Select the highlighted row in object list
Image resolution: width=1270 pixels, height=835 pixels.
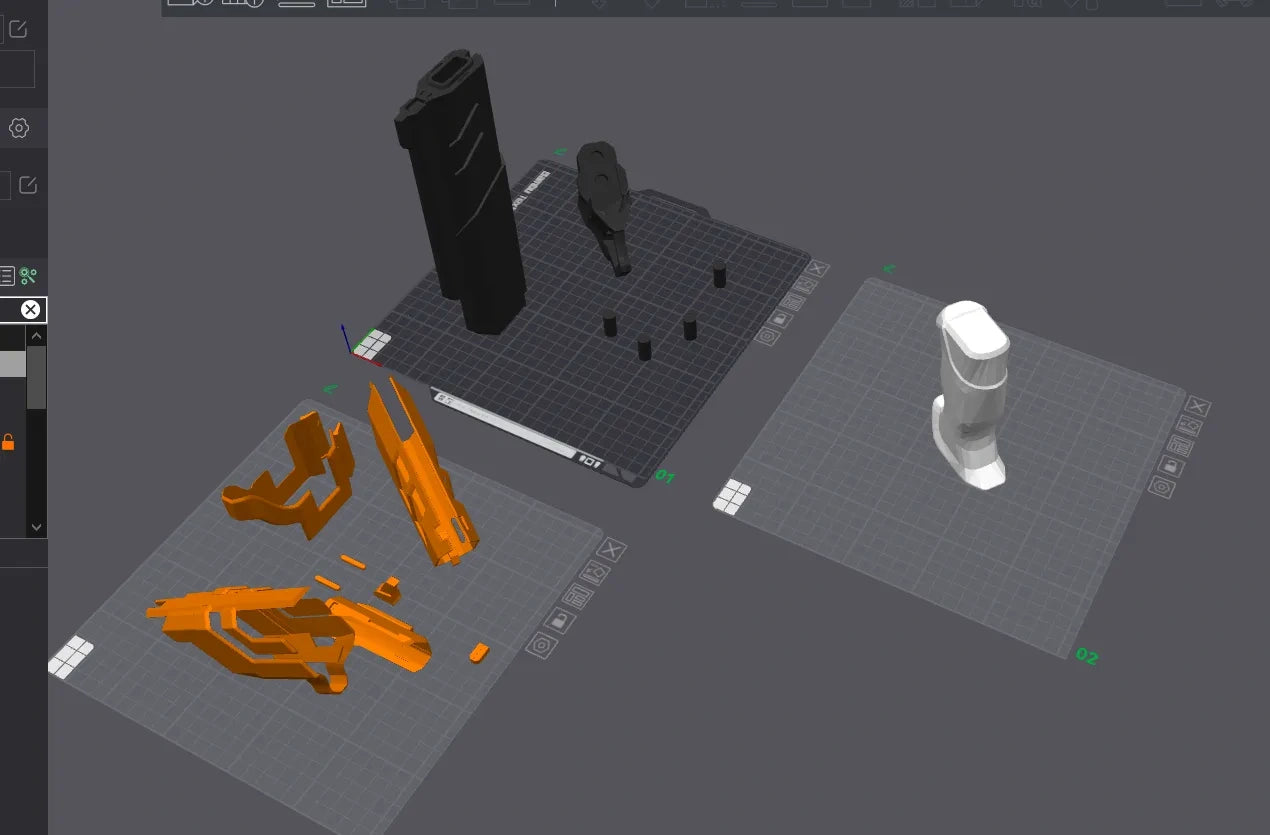point(13,364)
